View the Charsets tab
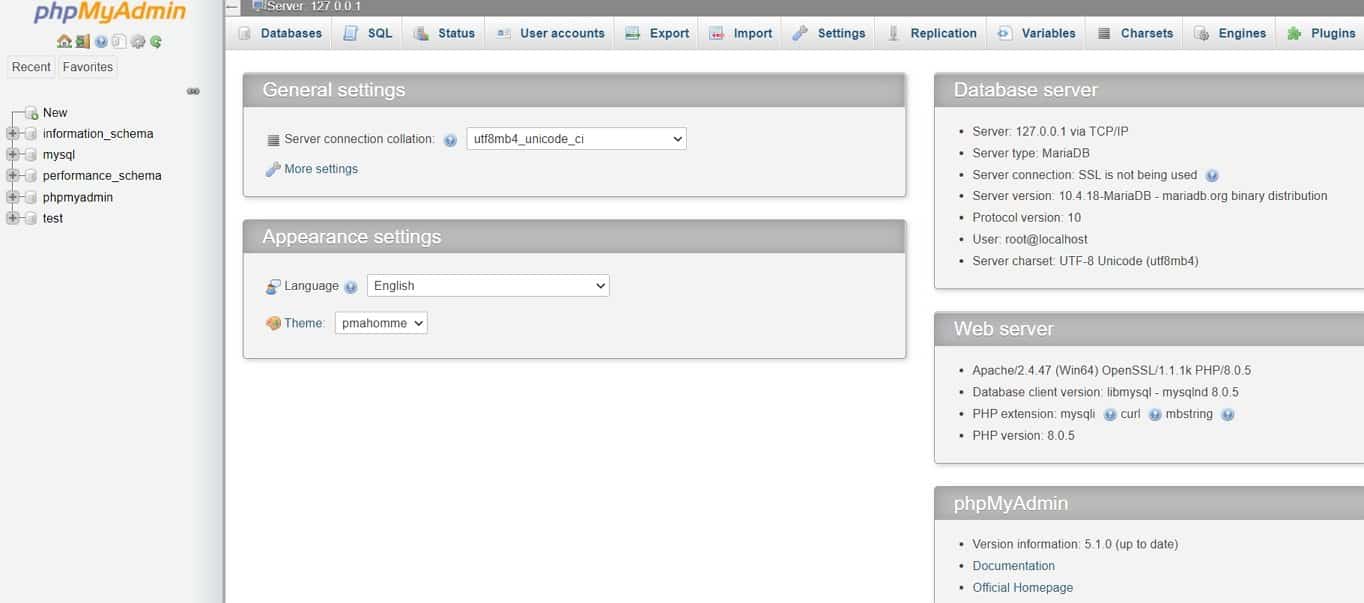The height and width of the screenshot is (603, 1364). tap(1135, 33)
